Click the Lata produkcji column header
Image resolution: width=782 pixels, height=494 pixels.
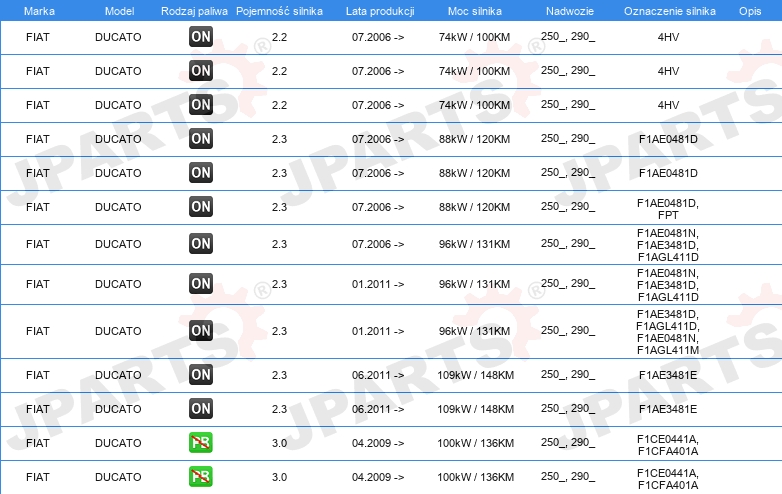[380, 11]
